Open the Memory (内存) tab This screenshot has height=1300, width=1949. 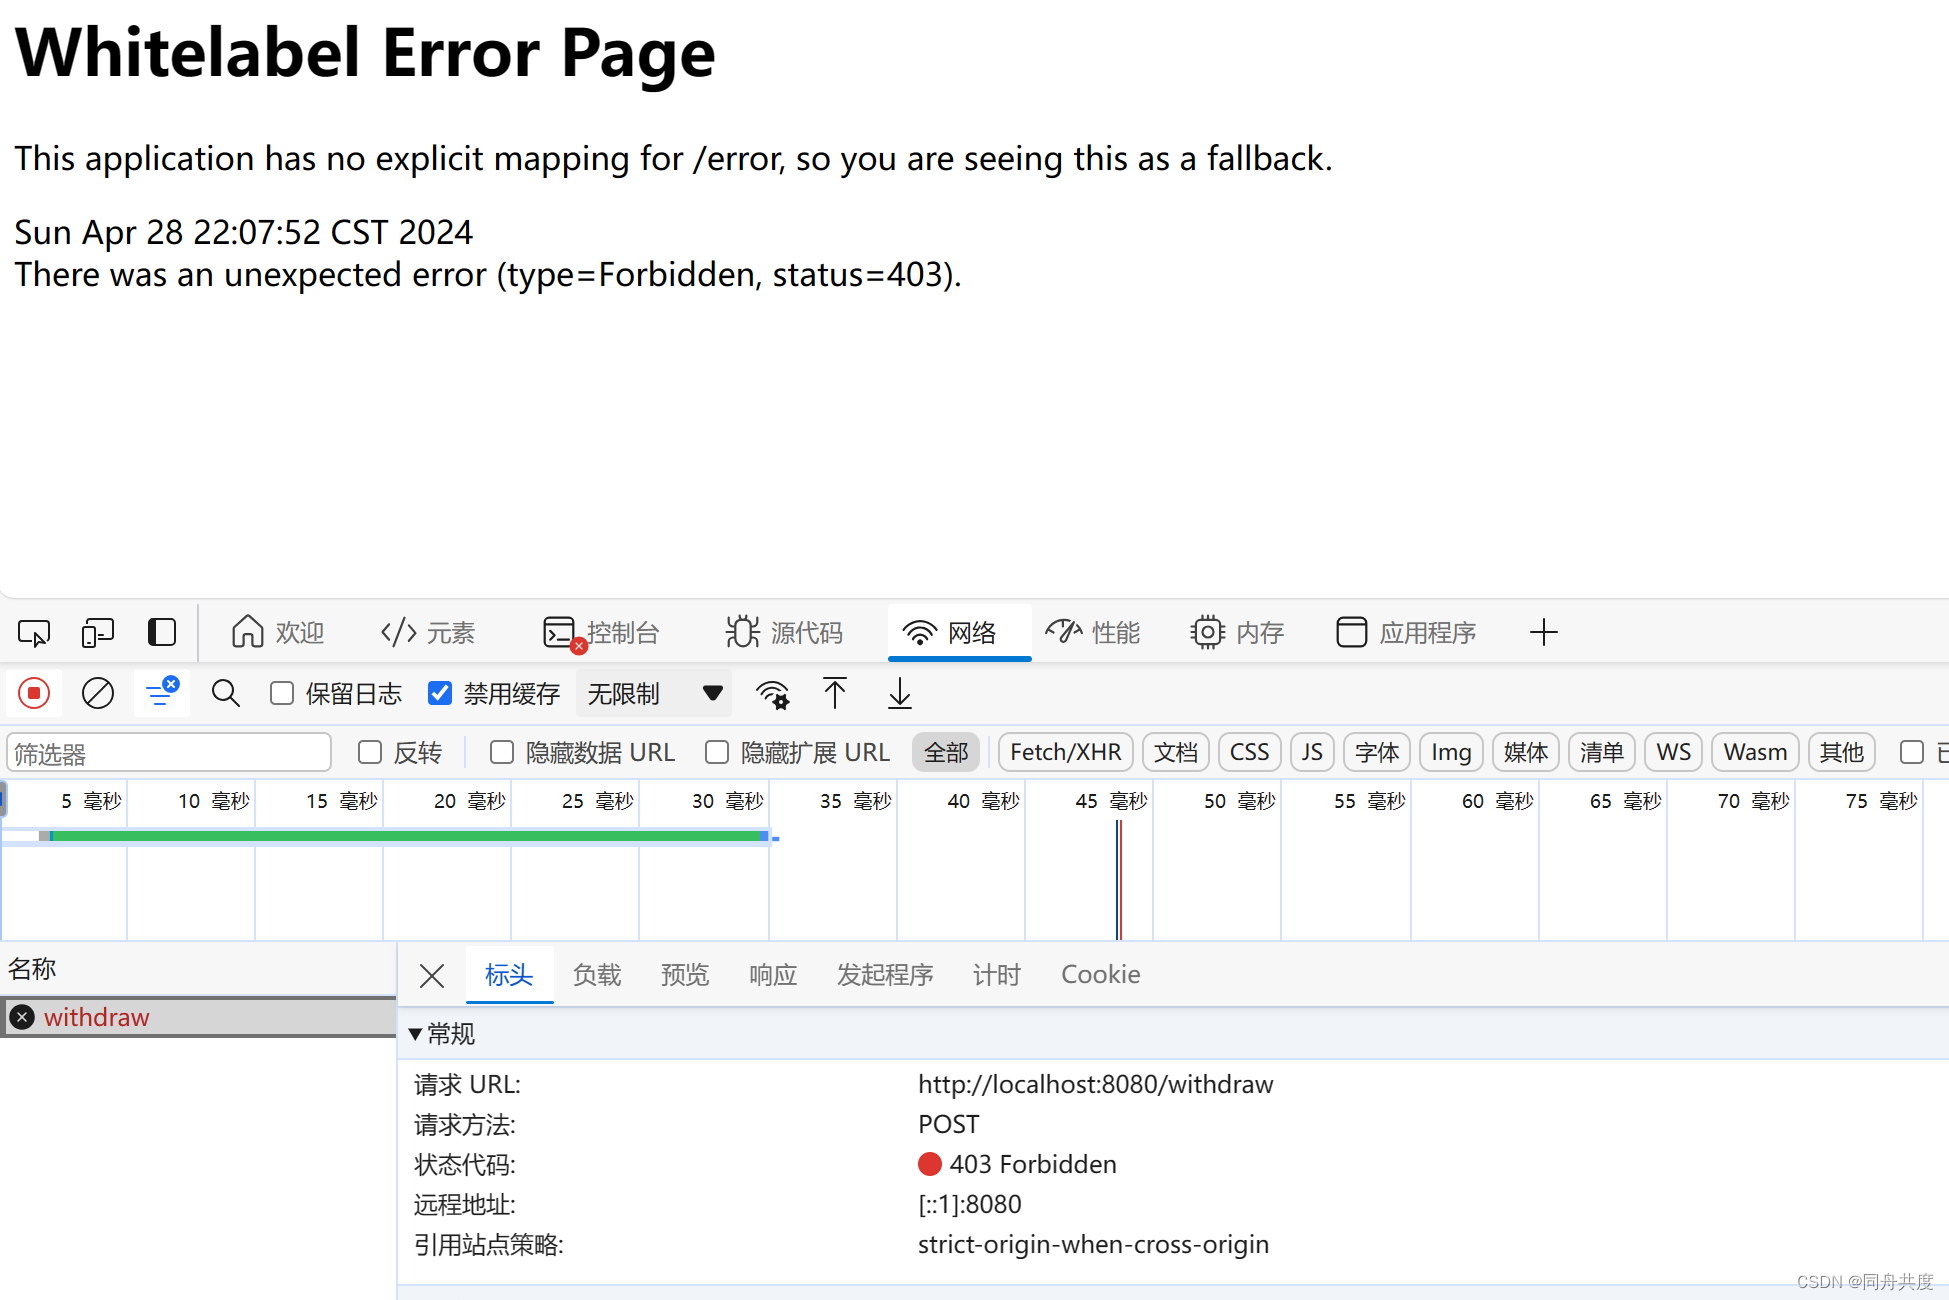(x=1238, y=633)
